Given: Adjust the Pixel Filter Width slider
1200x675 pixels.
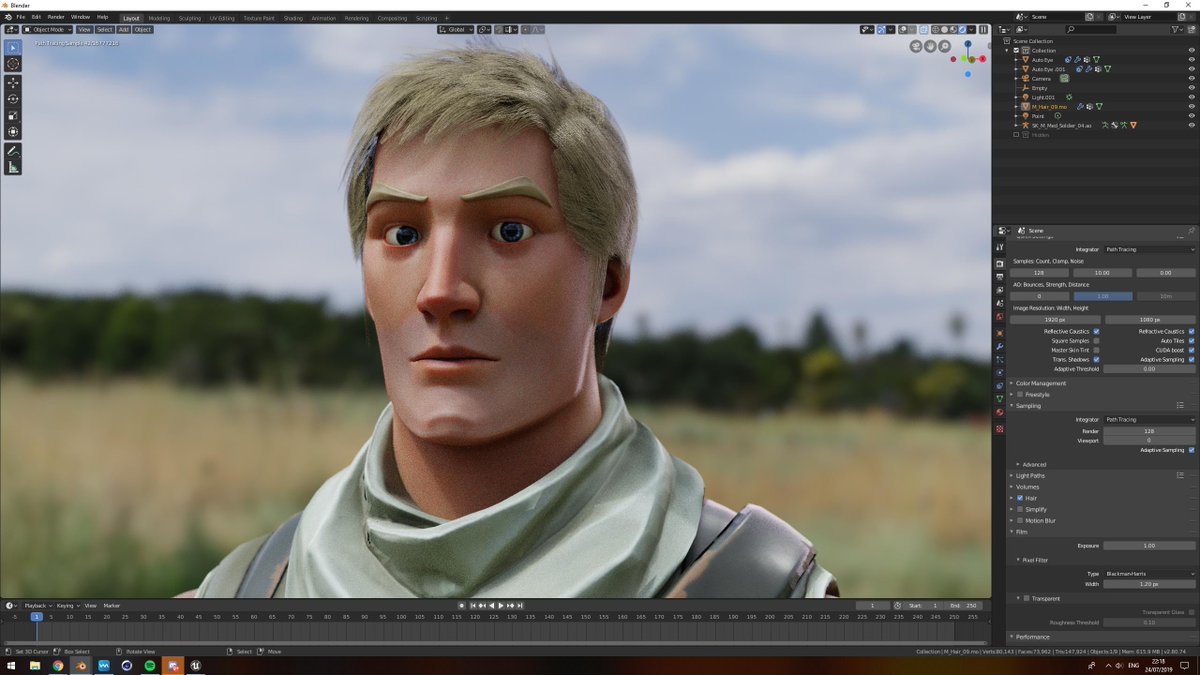Looking at the screenshot, I should click(x=1149, y=584).
